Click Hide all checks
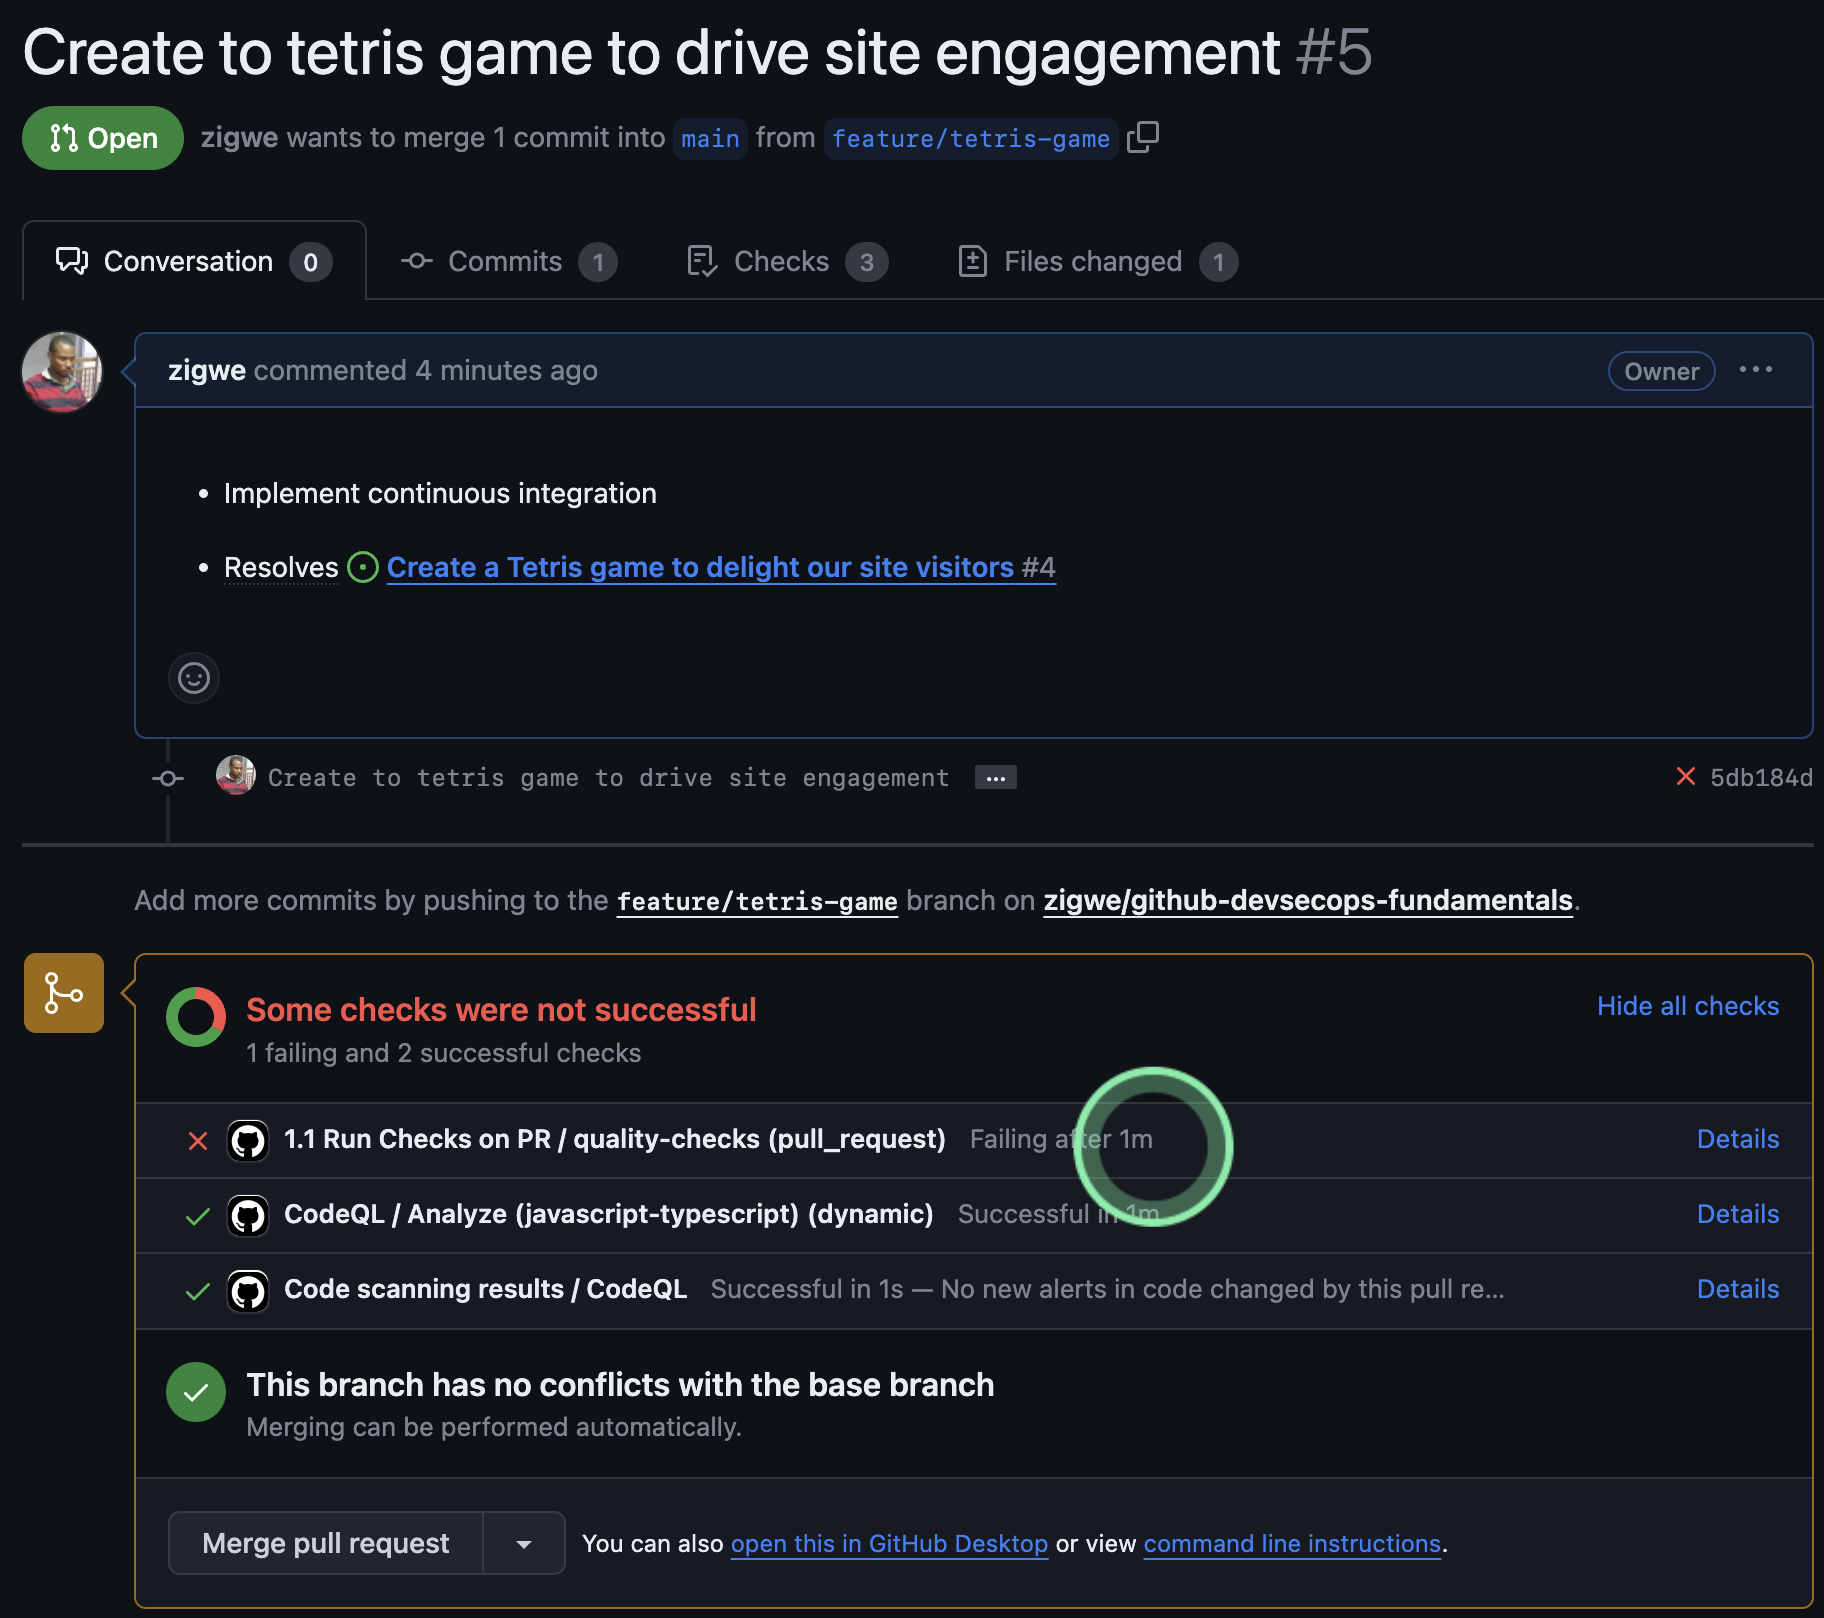1824x1618 pixels. [x=1688, y=1006]
